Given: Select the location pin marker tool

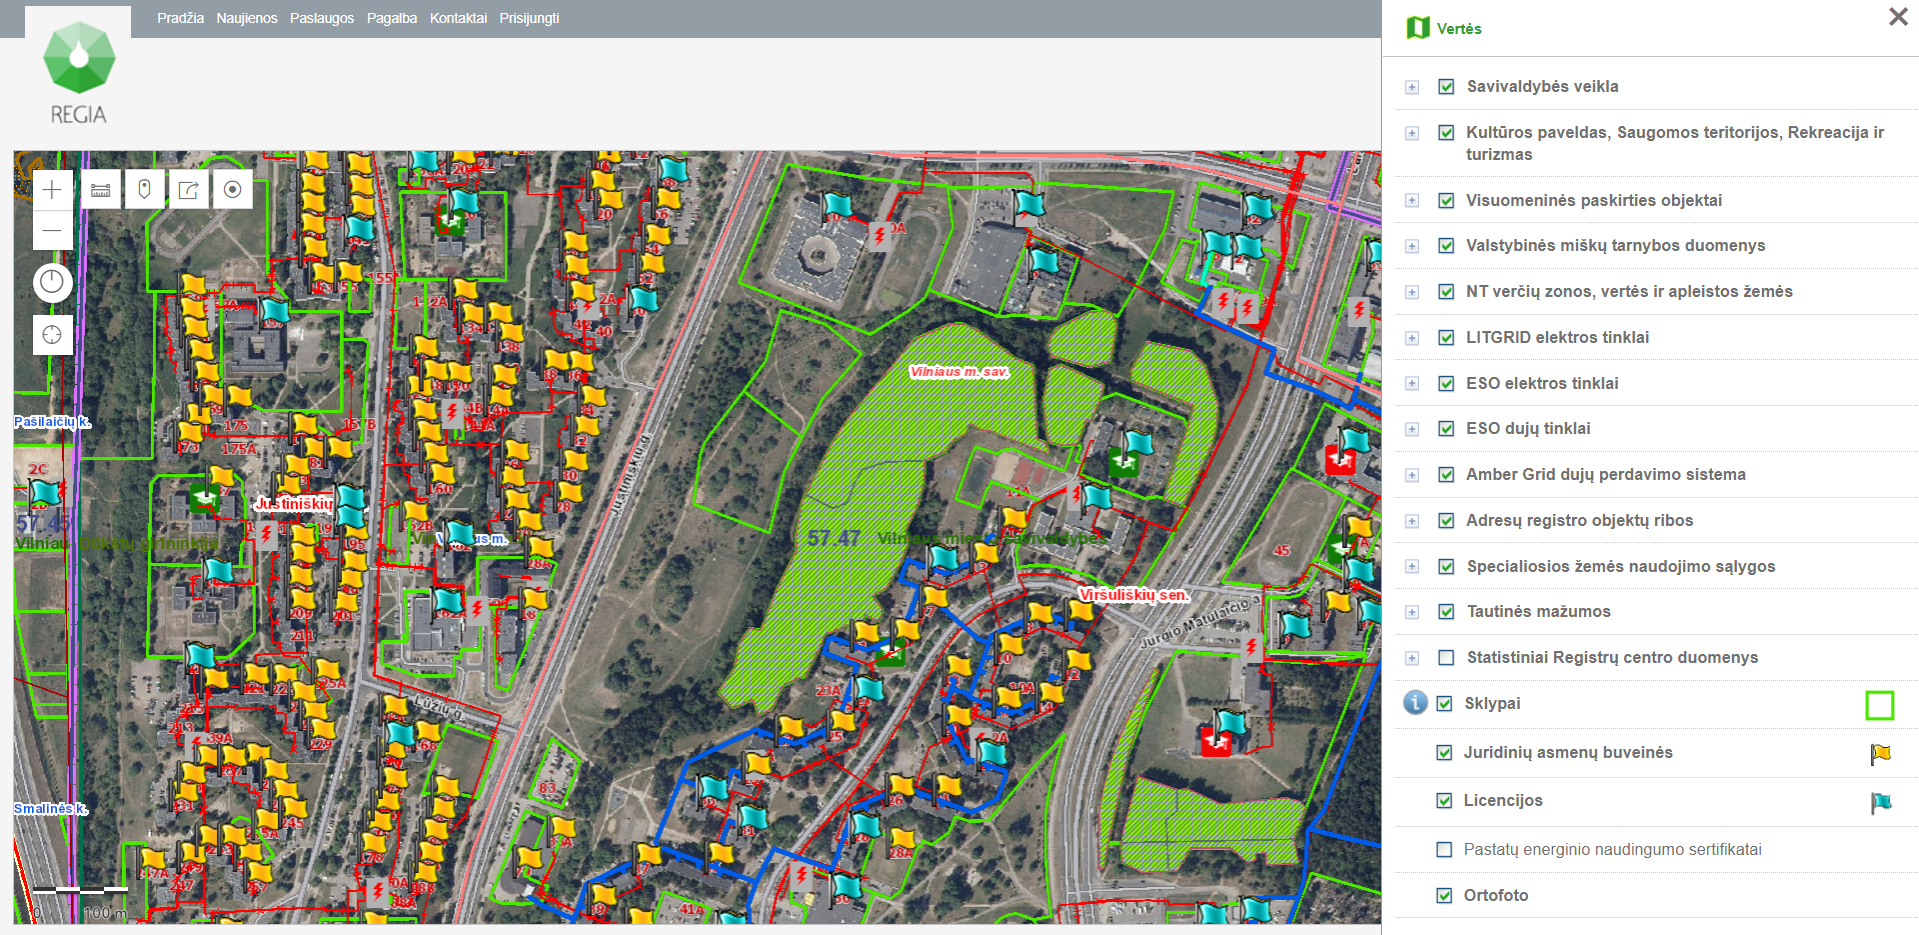Looking at the screenshot, I should 145,190.
